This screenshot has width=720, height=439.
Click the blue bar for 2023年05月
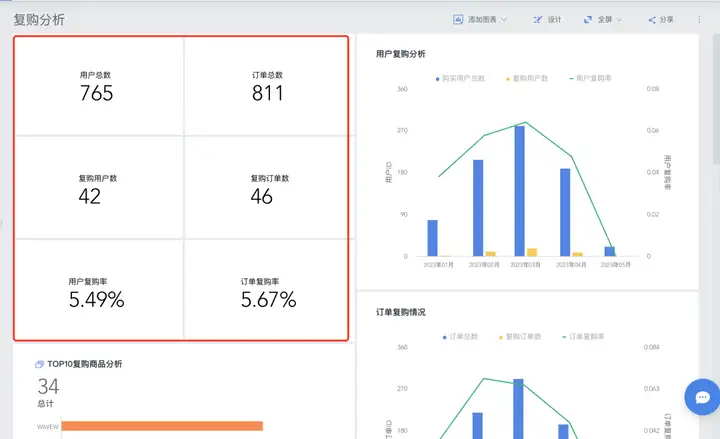(x=609, y=251)
